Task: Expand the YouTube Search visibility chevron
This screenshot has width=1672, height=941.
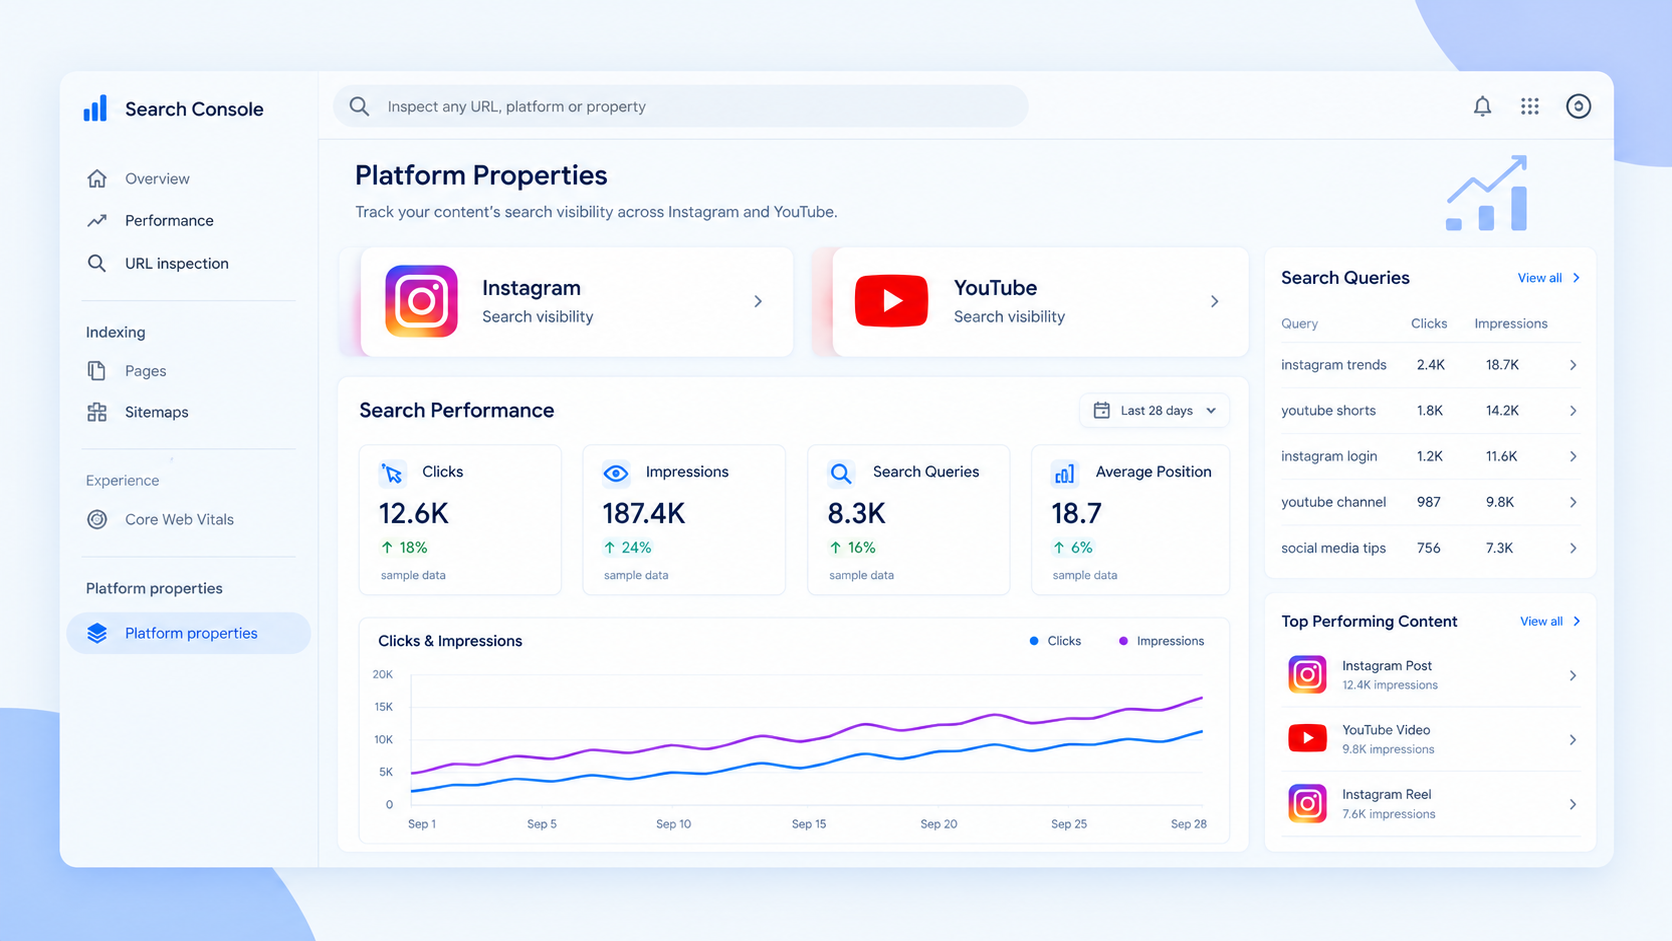Action: pyautogui.click(x=1214, y=301)
